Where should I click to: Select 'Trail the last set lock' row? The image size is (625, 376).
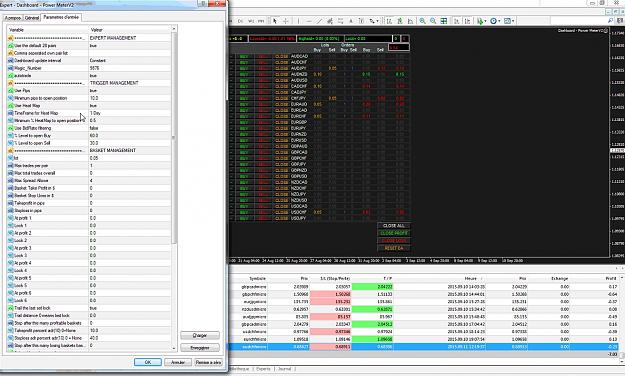tap(89, 308)
